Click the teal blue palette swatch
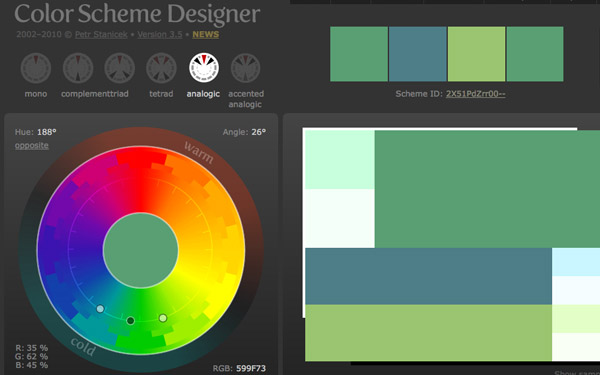 [418, 54]
